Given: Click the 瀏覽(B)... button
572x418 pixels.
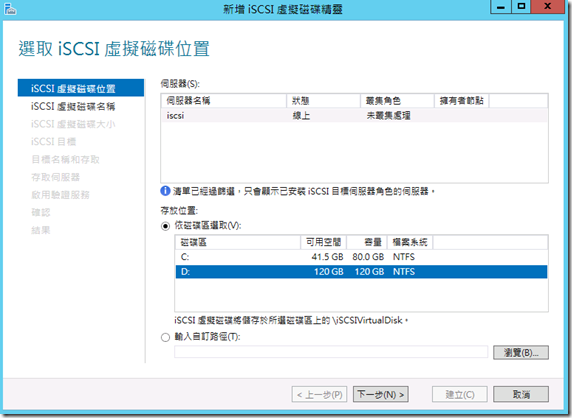Looking at the screenshot, I should tap(521, 353).
